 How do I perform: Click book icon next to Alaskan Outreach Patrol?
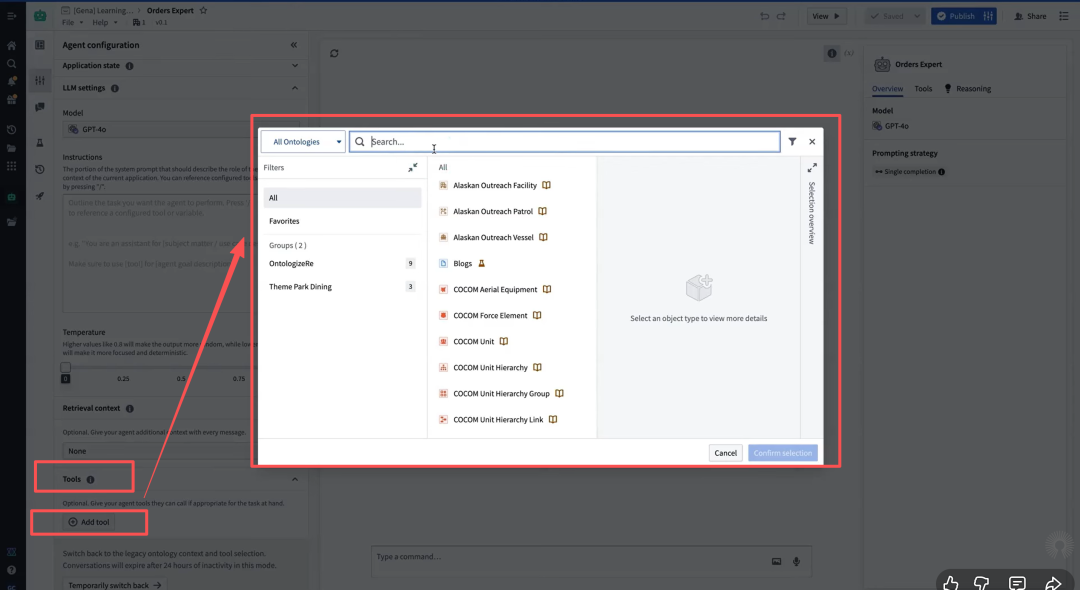(x=542, y=211)
